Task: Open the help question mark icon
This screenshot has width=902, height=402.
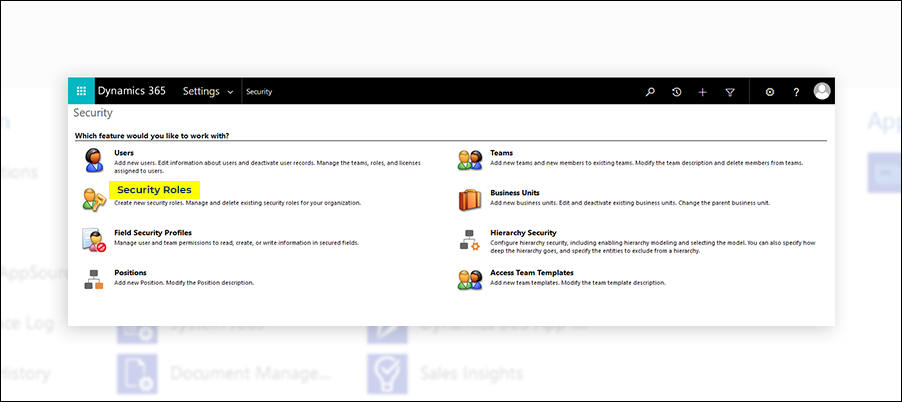Action: (x=796, y=91)
